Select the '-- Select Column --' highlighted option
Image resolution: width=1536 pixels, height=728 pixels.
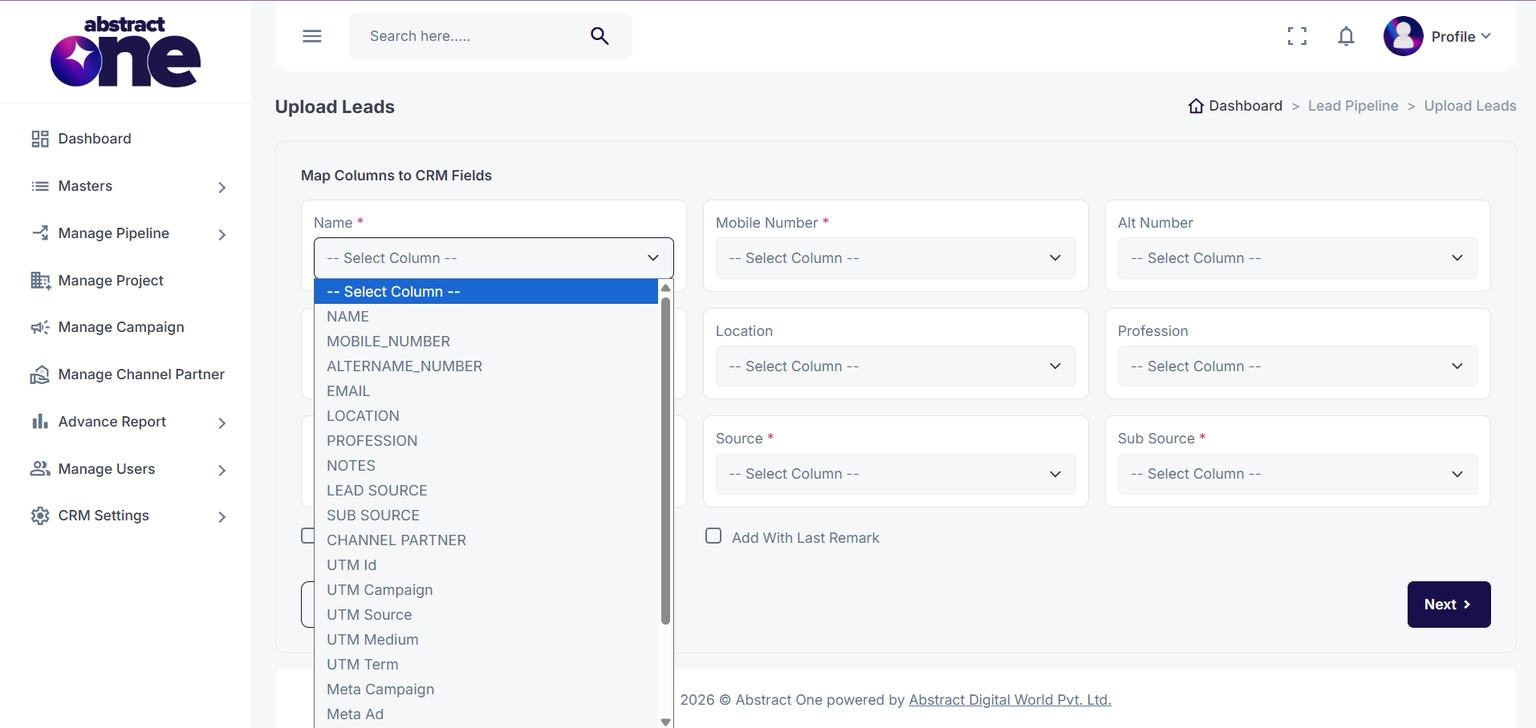486,292
